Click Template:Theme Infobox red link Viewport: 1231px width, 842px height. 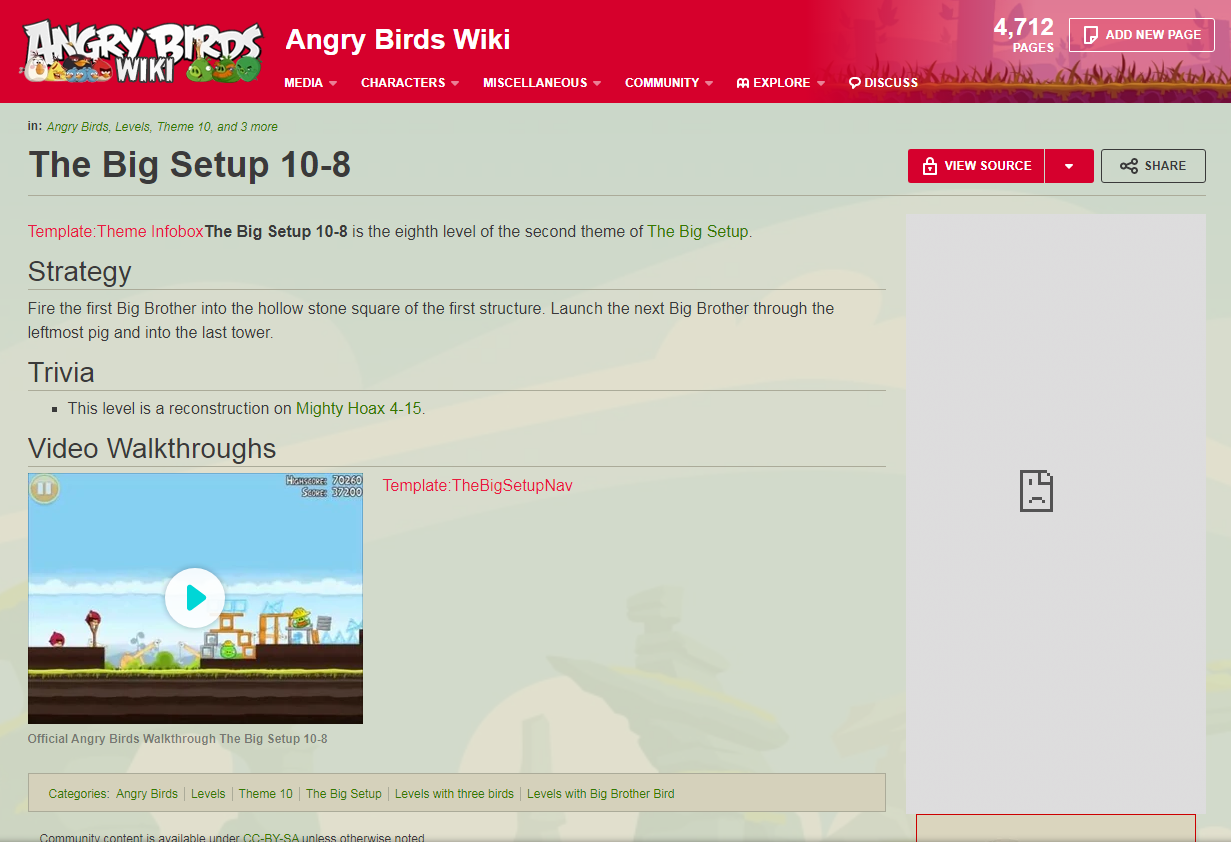point(116,231)
